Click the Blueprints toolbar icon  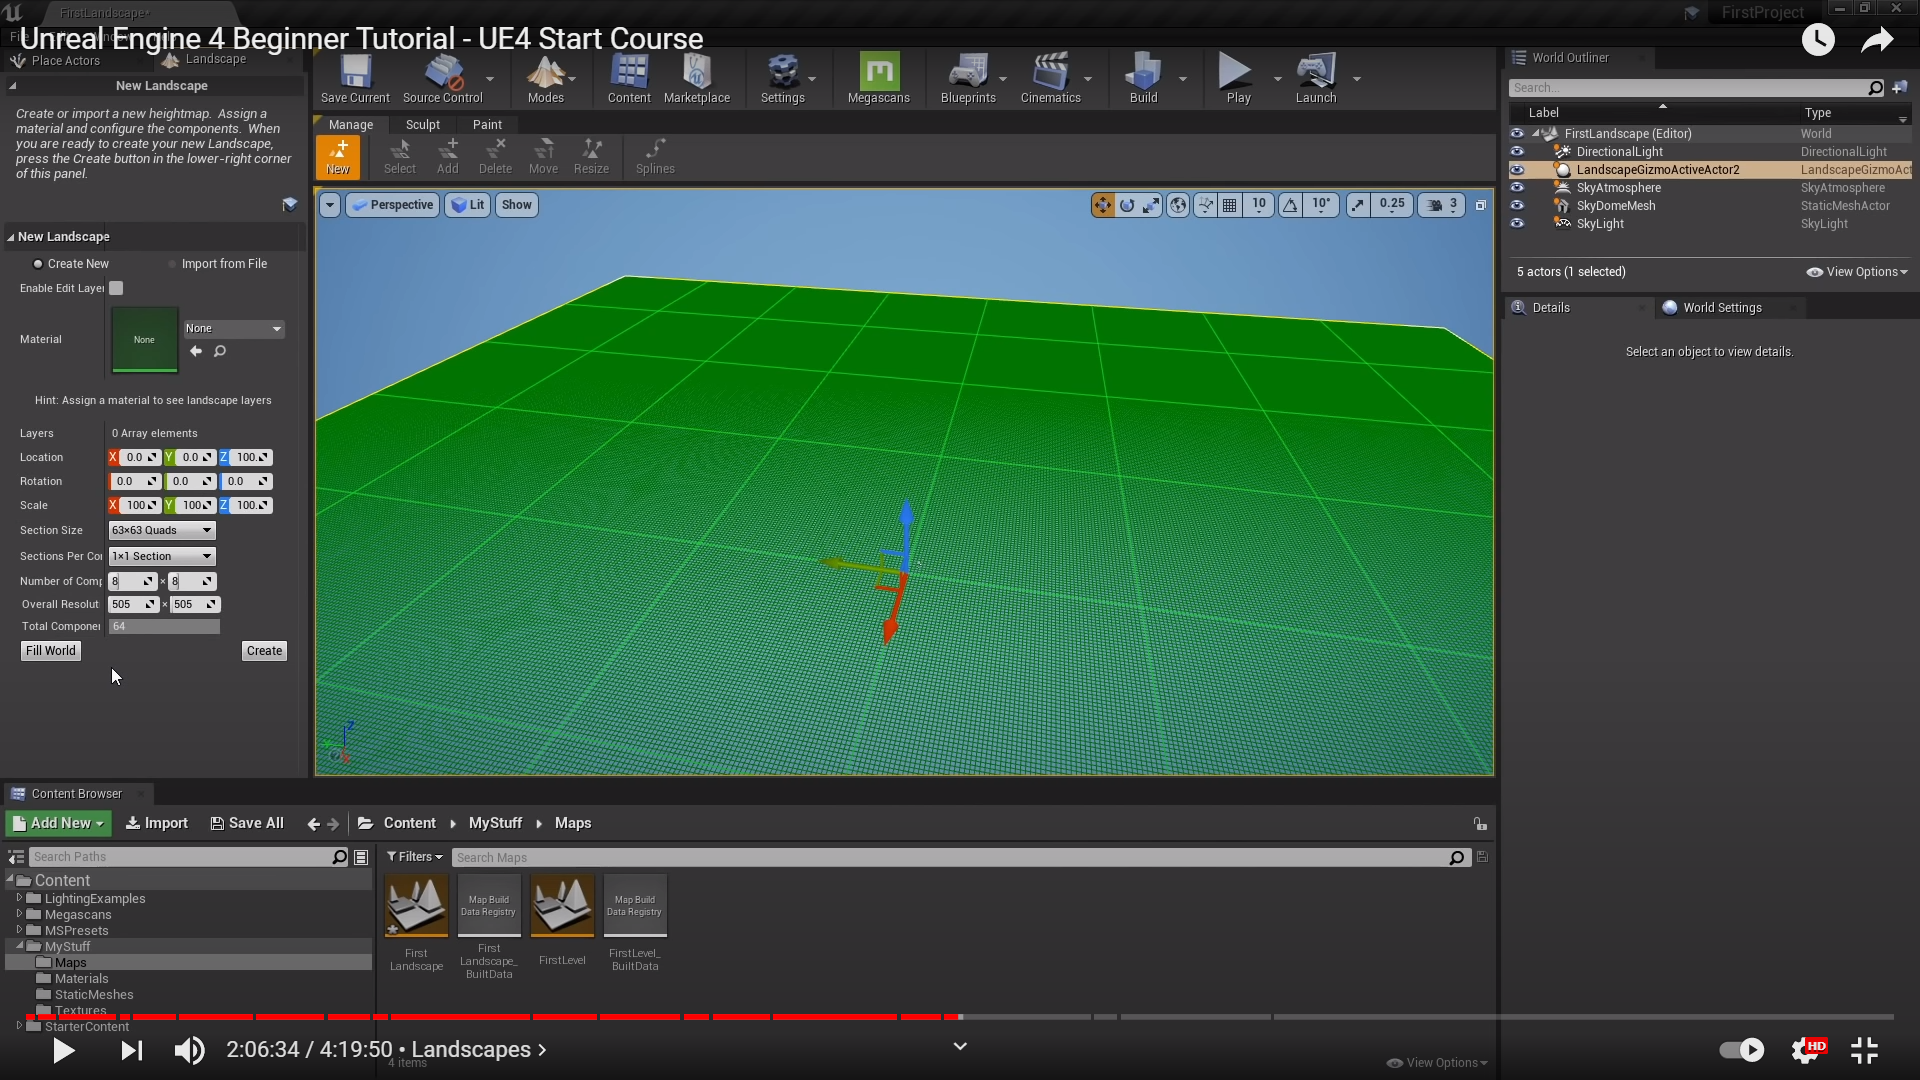pyautogui.click(x=967, y=78)
